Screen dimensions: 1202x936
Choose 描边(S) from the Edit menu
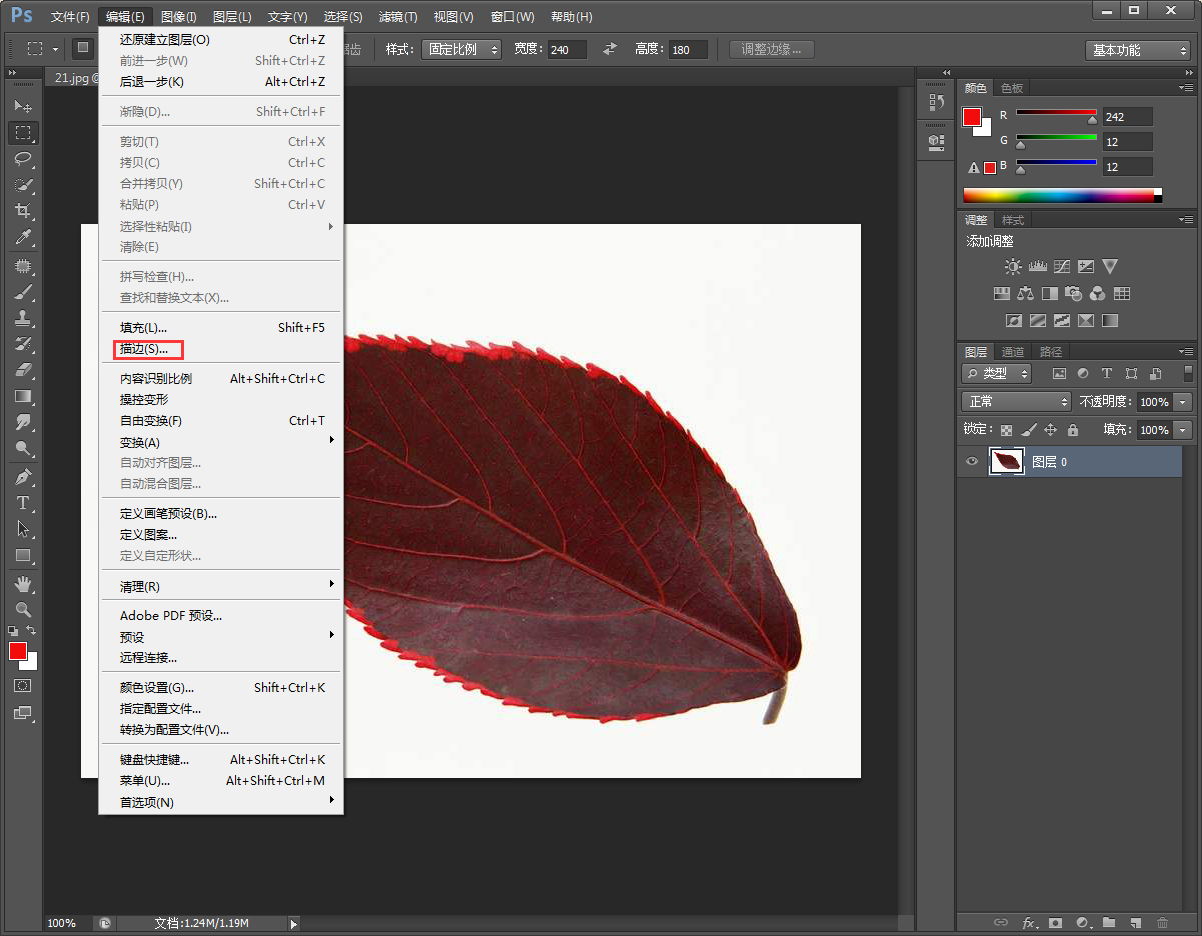pos(147,349)
